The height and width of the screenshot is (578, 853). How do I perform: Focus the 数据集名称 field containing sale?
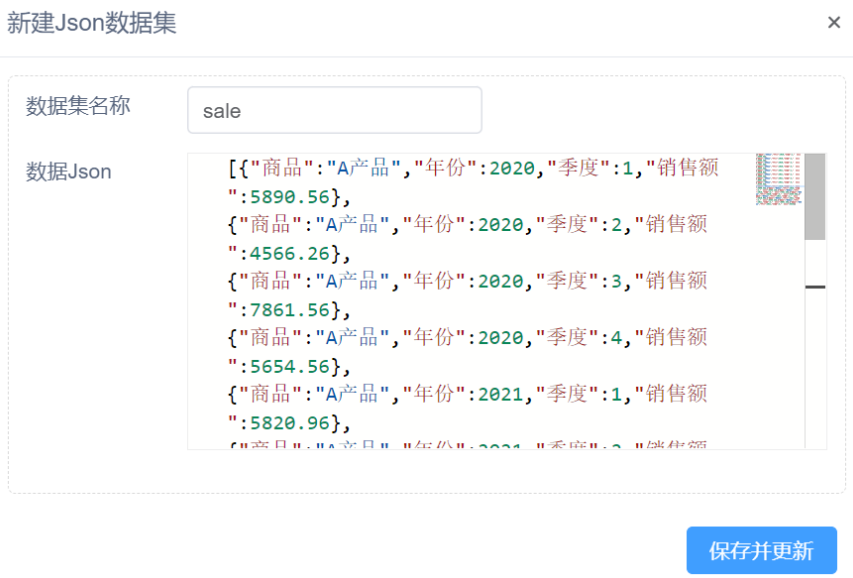(334, 110)
